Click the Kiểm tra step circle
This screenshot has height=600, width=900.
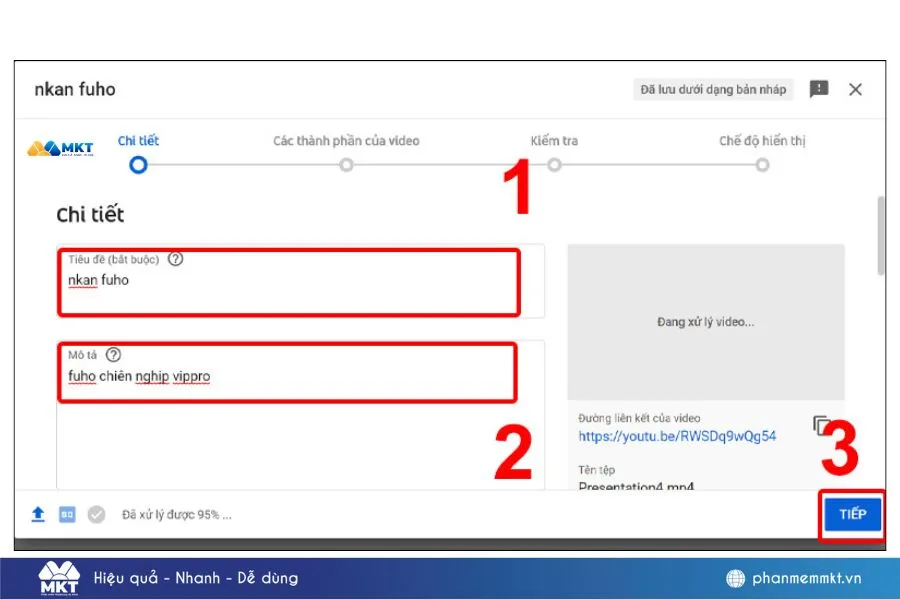555,164
